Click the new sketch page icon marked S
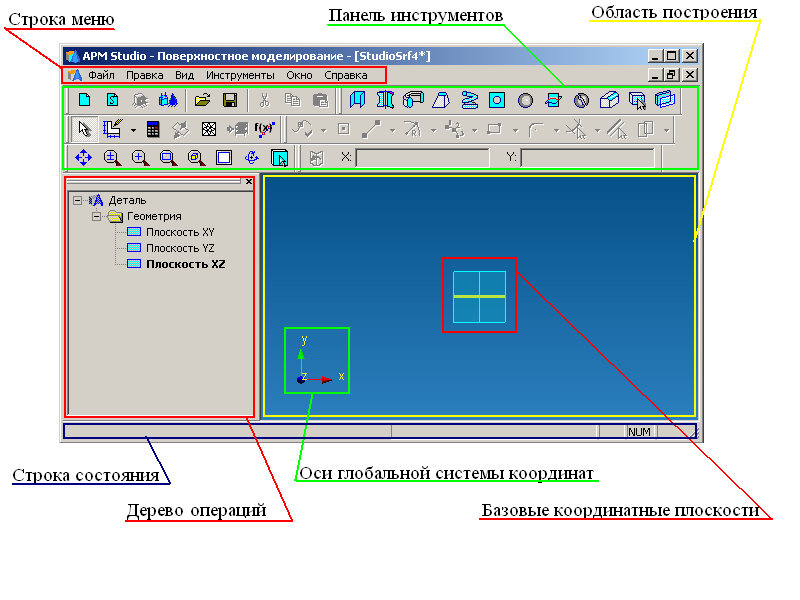The image size is (800, 600). click(x=112, y=100)
